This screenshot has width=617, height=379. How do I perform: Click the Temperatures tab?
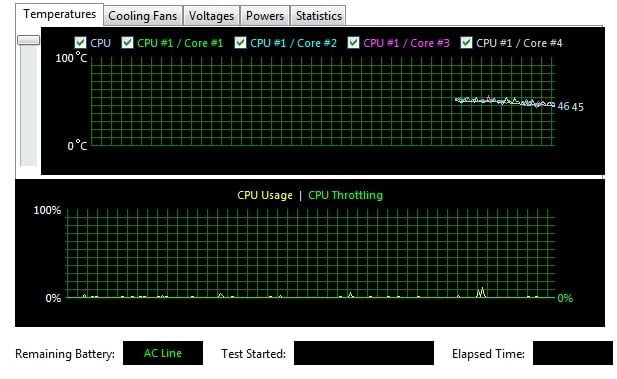(x=59, y=14)
